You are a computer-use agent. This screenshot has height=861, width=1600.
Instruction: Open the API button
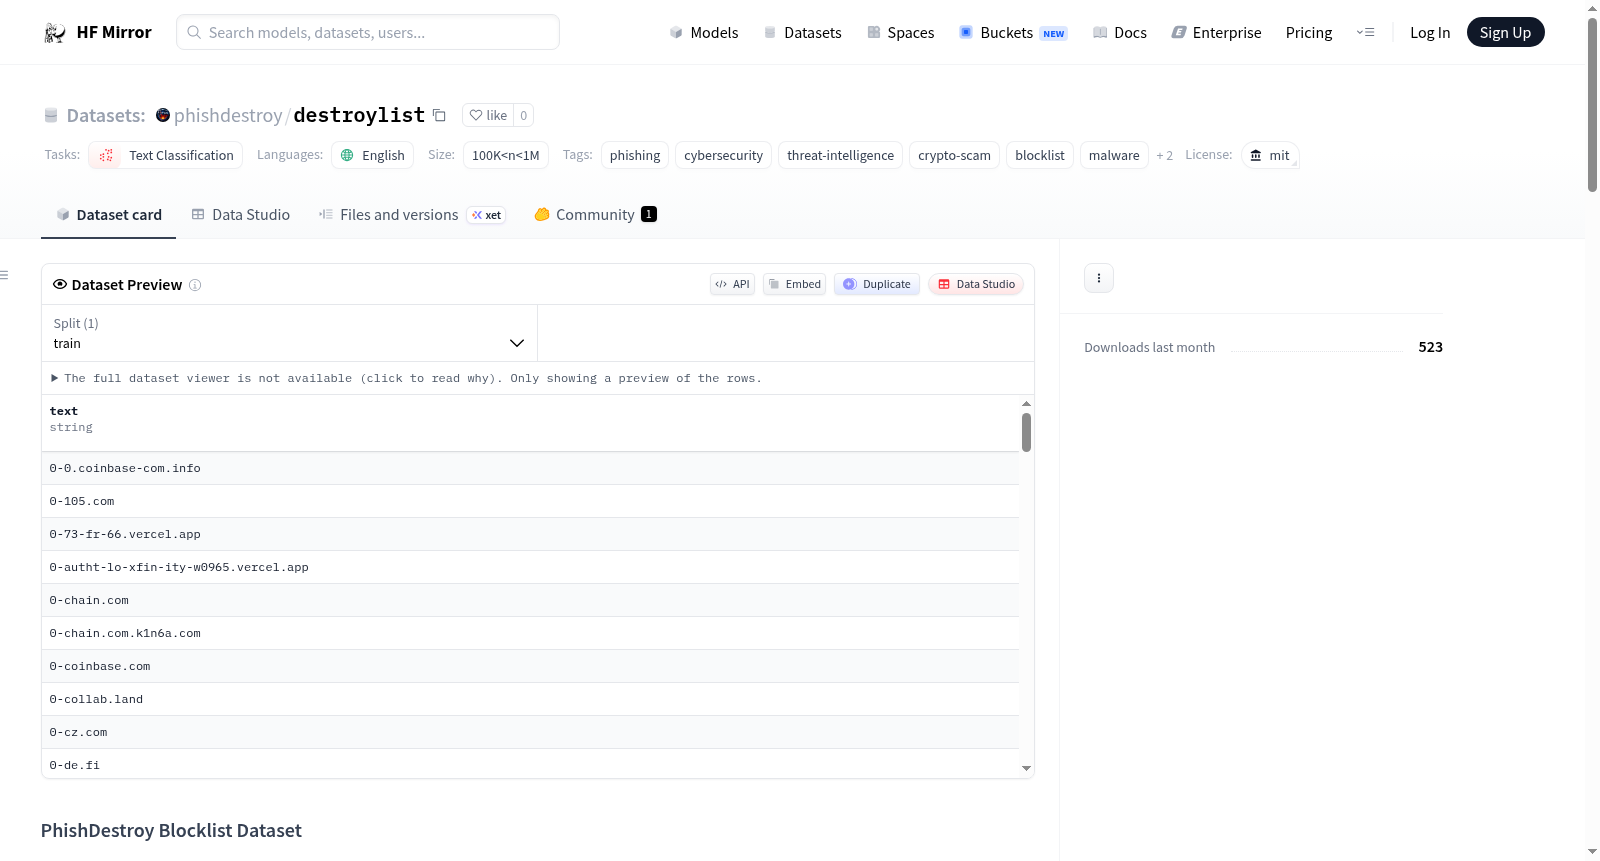point(732,284)
